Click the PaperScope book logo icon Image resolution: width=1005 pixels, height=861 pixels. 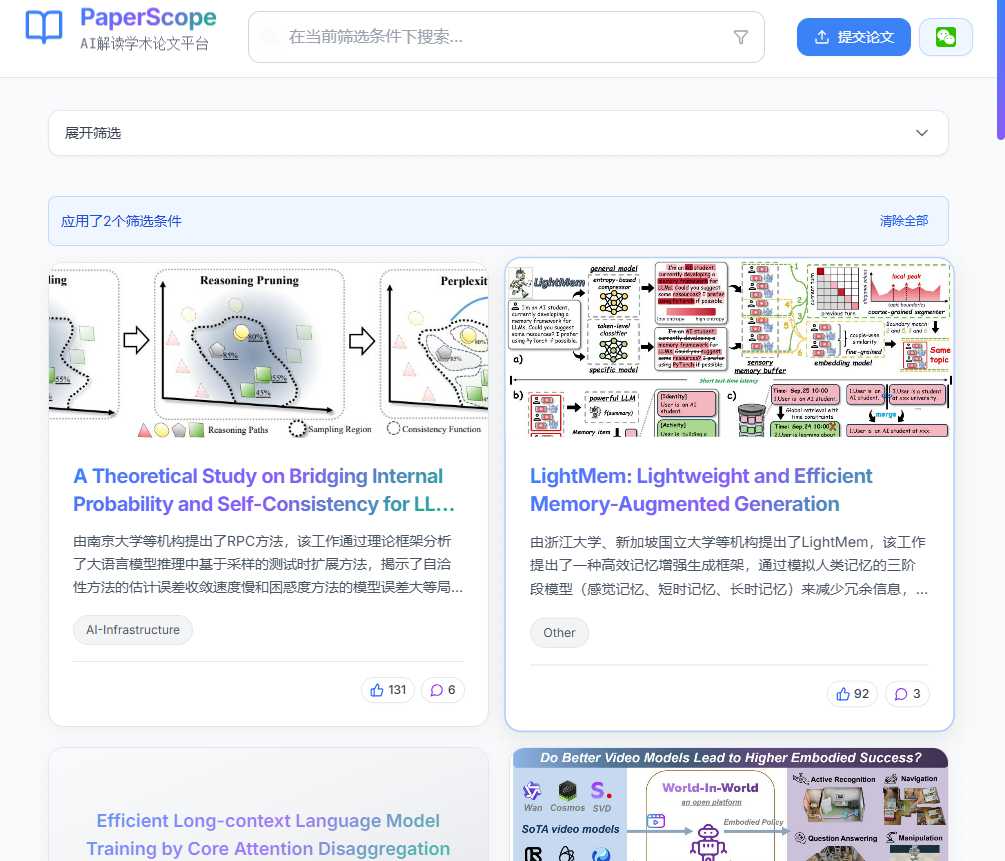44,28
